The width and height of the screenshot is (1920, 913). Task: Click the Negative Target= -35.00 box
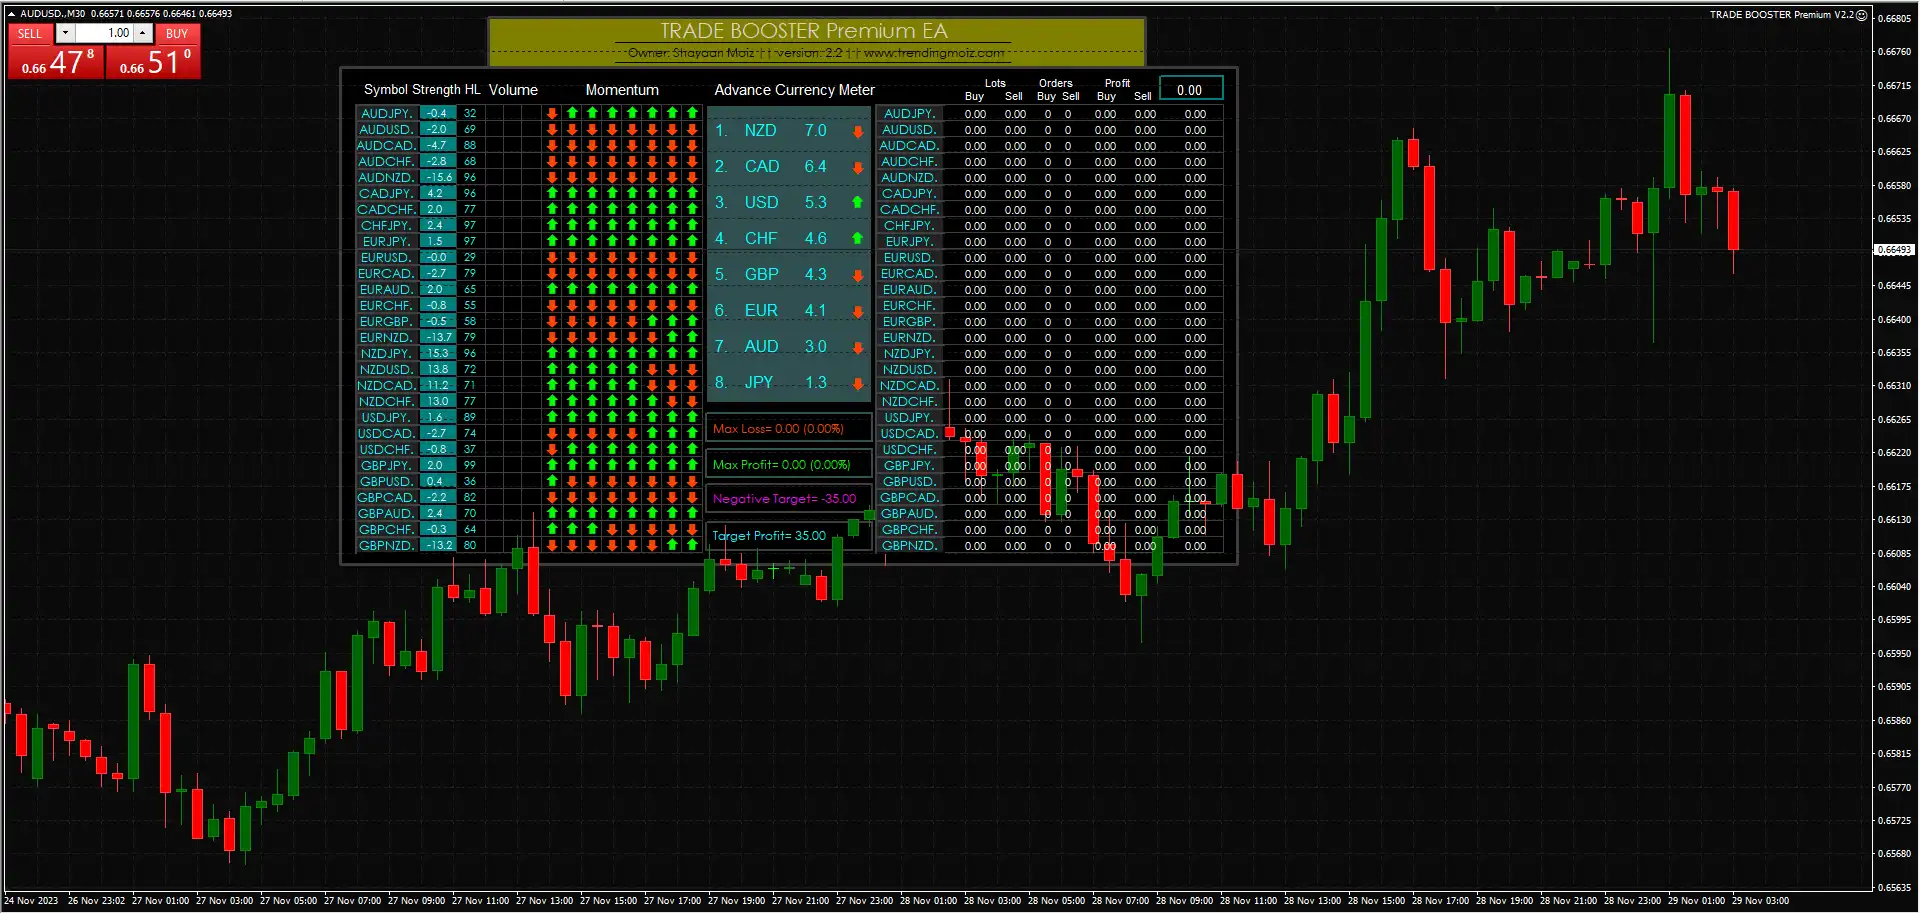pyautogui.click(x=789, y=499)
